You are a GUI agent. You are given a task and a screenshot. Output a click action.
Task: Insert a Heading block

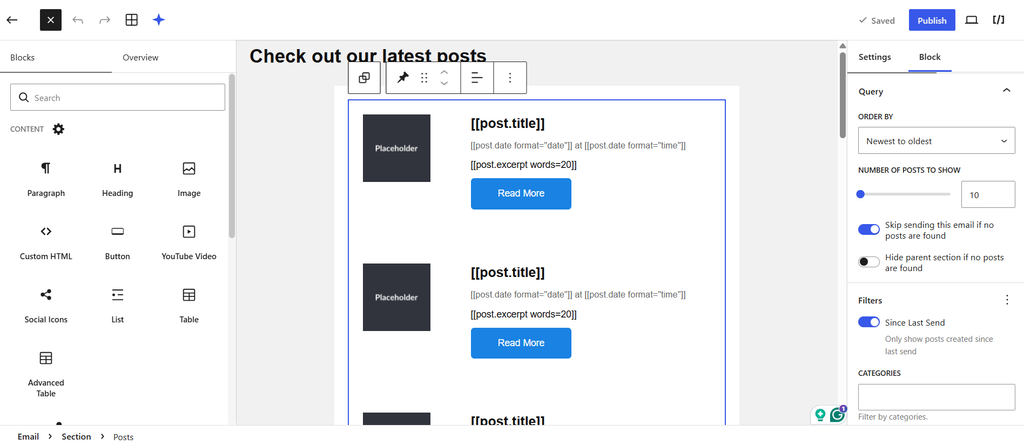tap(118, 180)
